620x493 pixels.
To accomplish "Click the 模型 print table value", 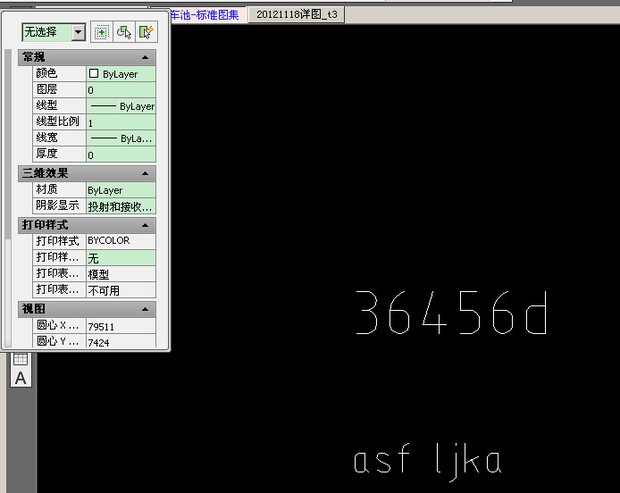I will point(121,274).
